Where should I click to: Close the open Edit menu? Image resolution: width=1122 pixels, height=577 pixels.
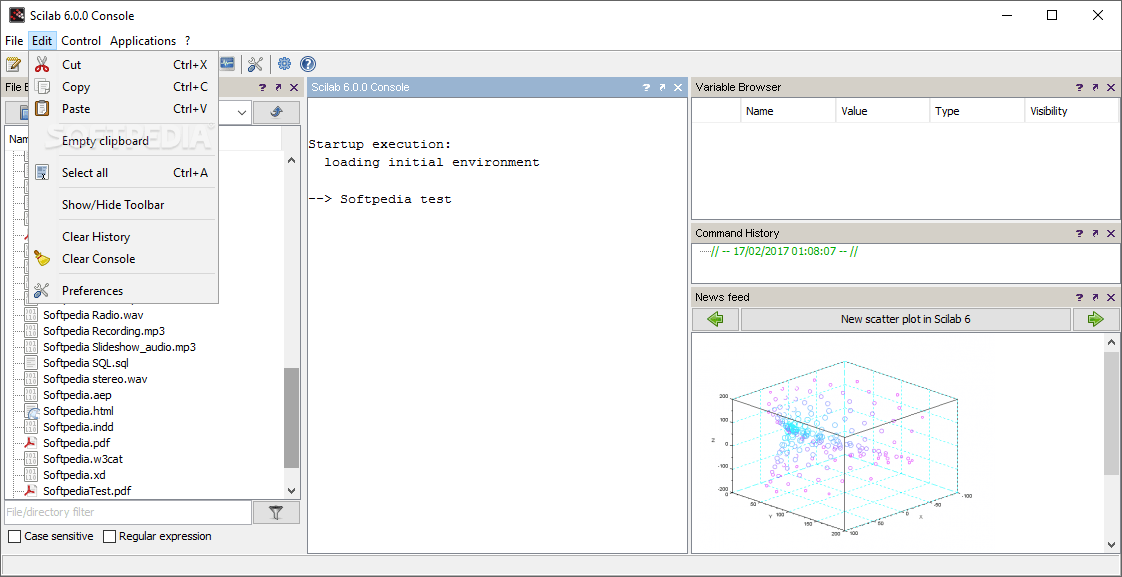pyautogui.click(x=42, y=41)
